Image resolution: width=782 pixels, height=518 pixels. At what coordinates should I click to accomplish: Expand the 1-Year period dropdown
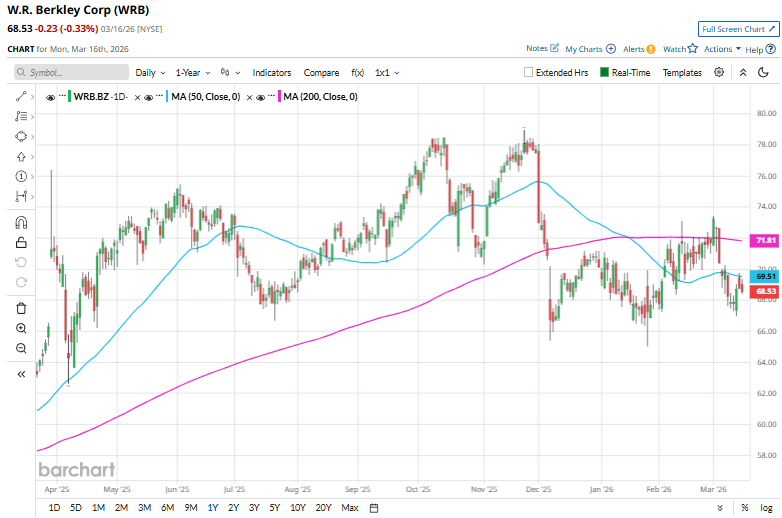coord(192,73)
